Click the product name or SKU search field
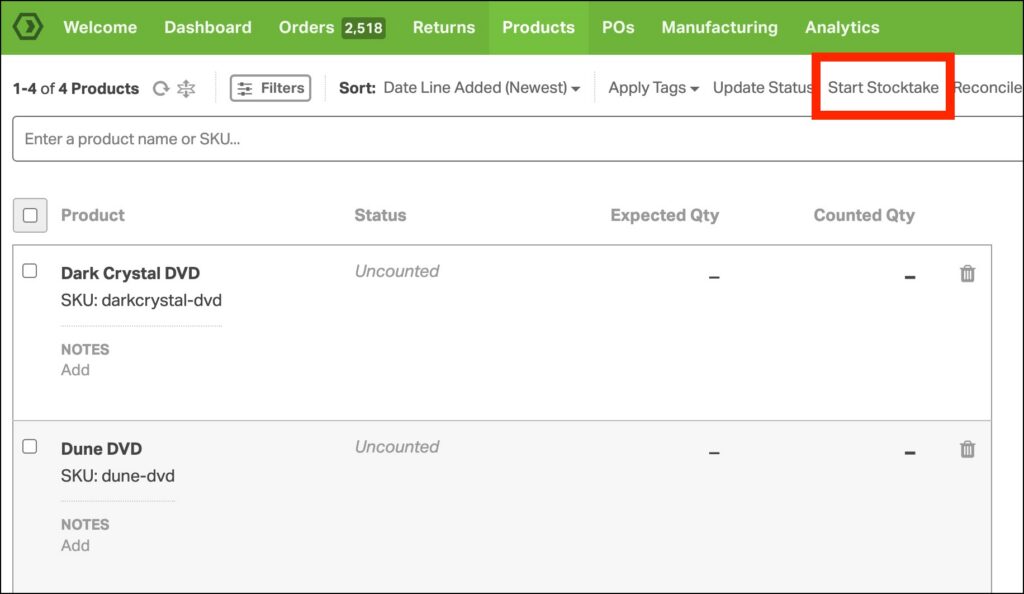This screenshot has height=594, width=1024. [500, 139]
